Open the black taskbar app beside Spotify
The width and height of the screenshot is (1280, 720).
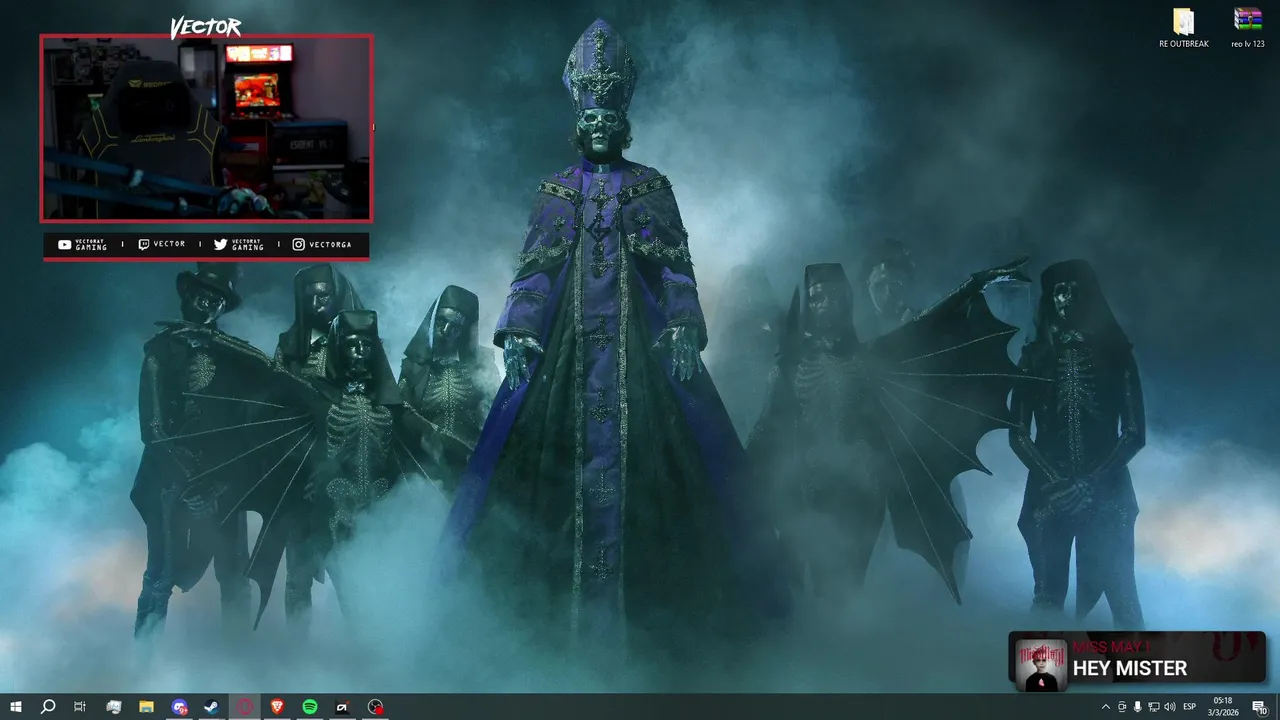[x=342, y=707]
